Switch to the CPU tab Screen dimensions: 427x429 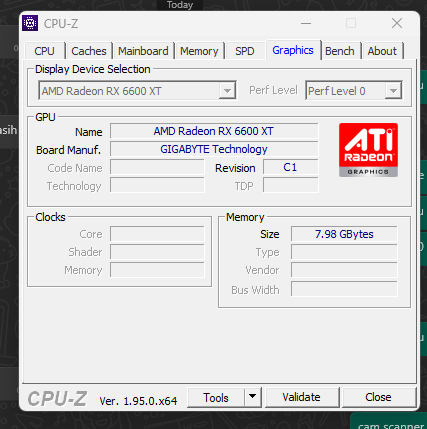[44, 51]
